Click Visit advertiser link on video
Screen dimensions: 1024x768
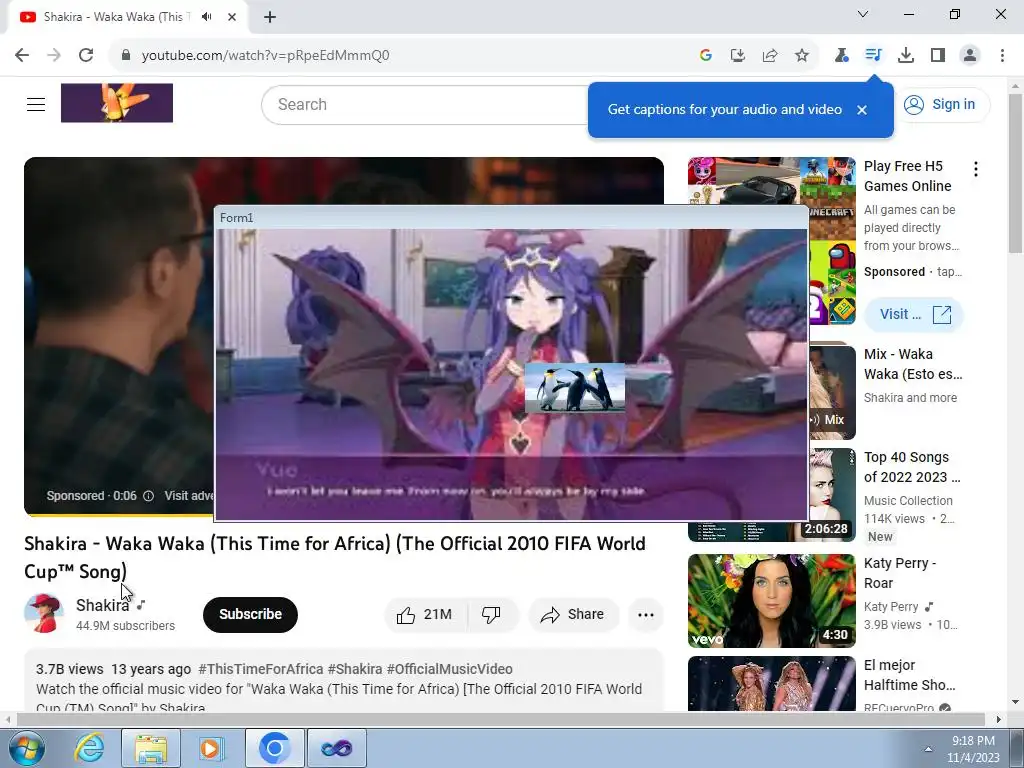point(189,496)
